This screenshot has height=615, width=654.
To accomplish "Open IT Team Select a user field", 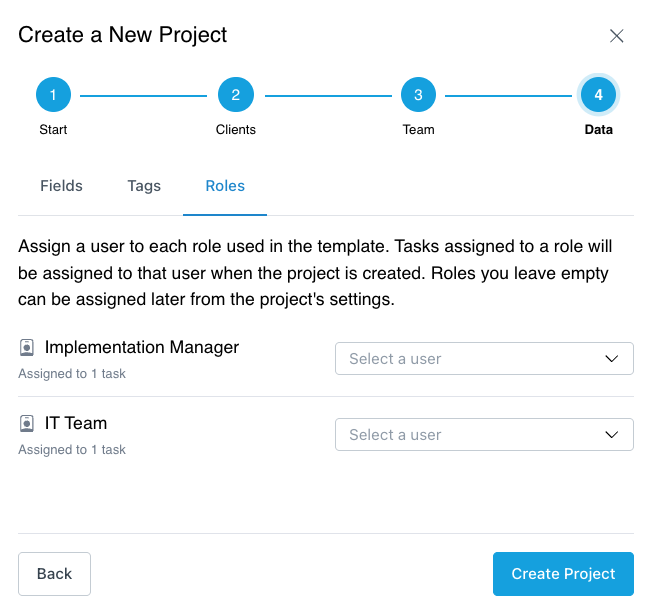I will pyautogui.click(x=484, y=435).
